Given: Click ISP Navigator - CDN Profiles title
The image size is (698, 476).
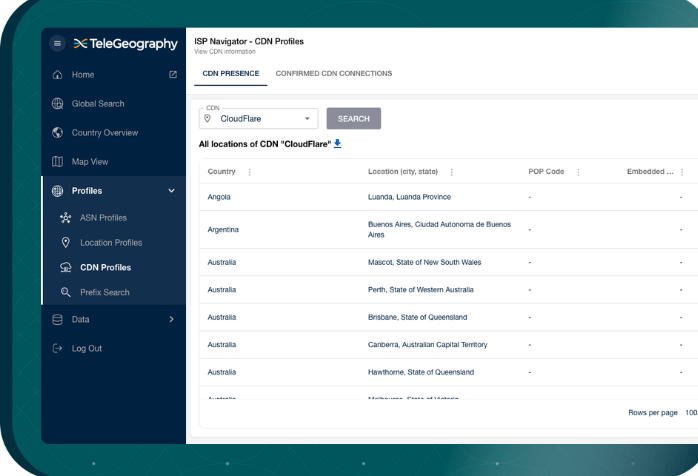Looking at the screenshot, I should tap(249, 41).
